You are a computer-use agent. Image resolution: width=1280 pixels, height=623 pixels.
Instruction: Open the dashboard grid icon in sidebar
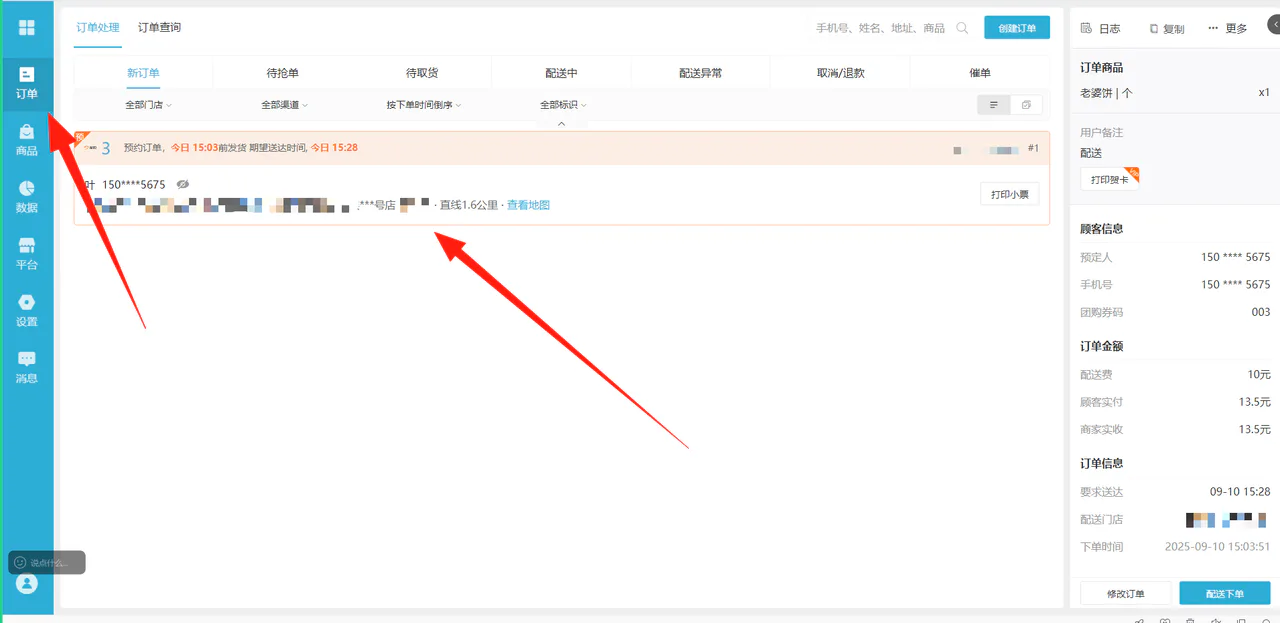(27, 28)
